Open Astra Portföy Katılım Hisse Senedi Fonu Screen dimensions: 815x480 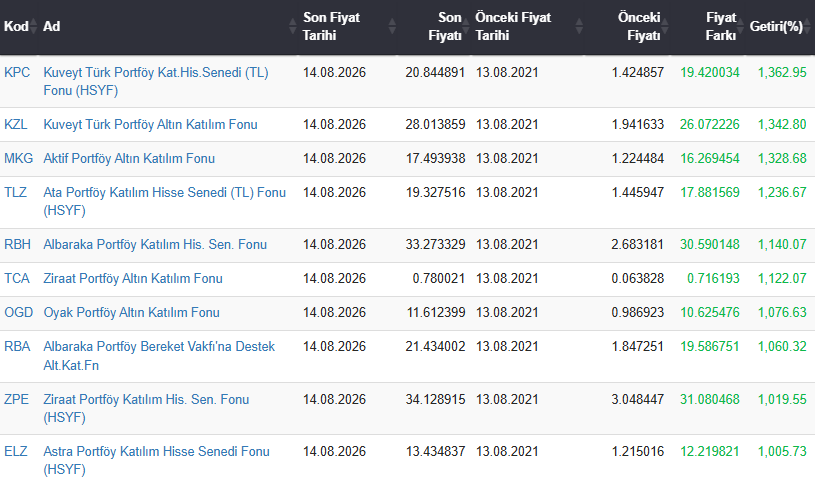156,460
